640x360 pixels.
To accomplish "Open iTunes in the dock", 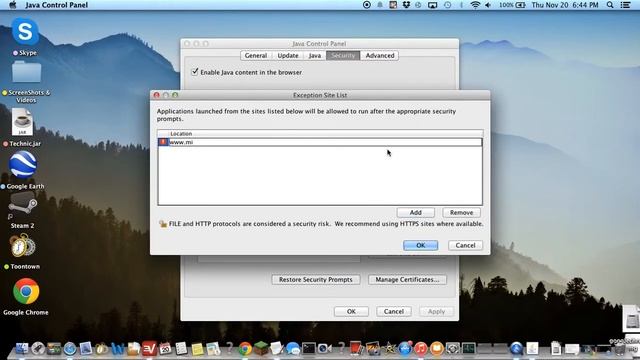I will tap(421, 349).
